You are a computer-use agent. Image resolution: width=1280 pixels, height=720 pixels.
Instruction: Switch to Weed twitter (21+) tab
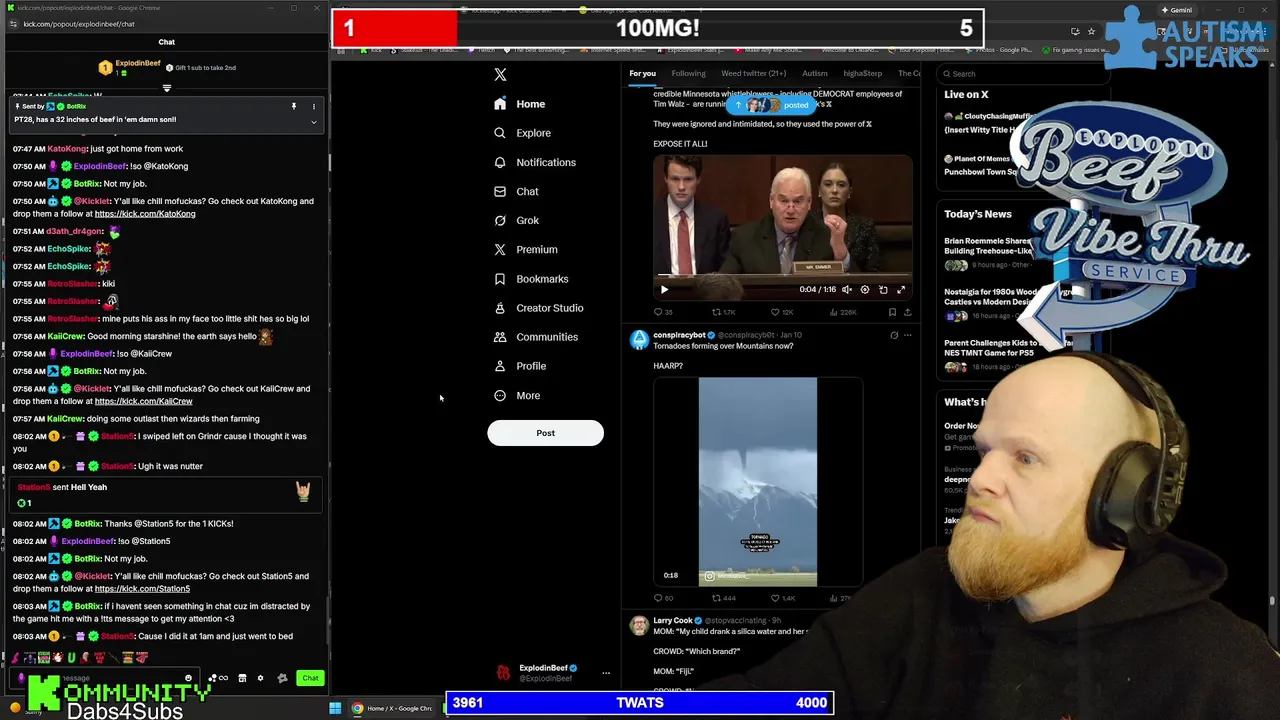point(754,73)
